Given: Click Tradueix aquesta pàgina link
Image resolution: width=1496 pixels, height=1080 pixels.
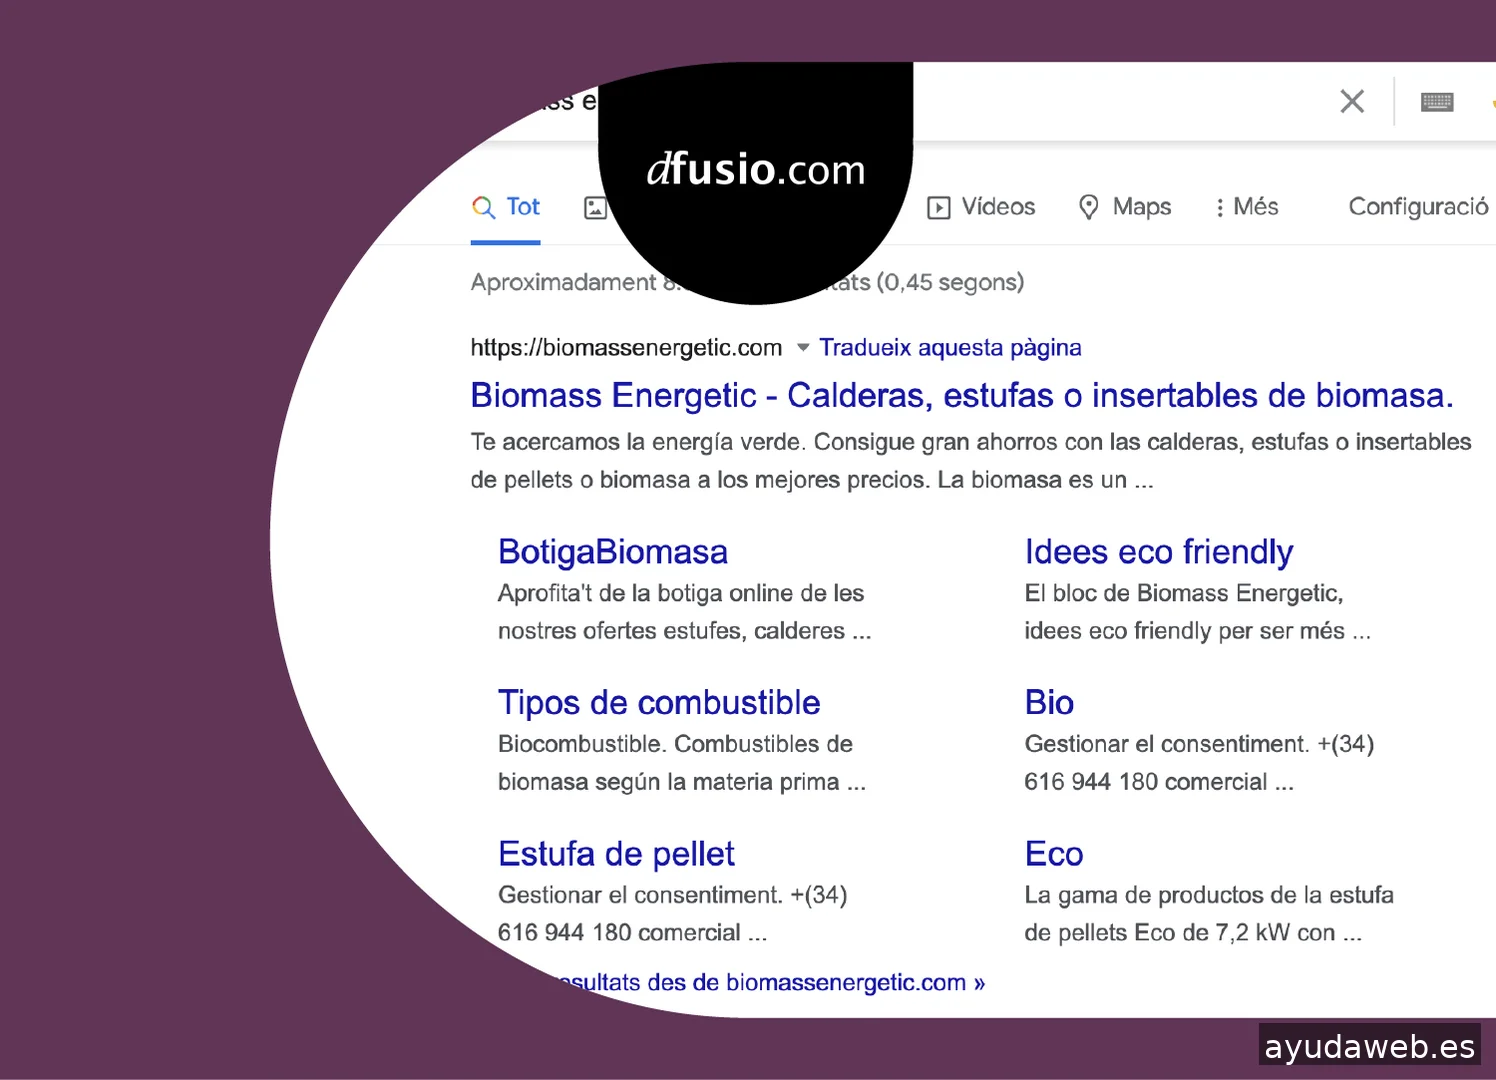Looking at the screenshot, I should [950, 348].
